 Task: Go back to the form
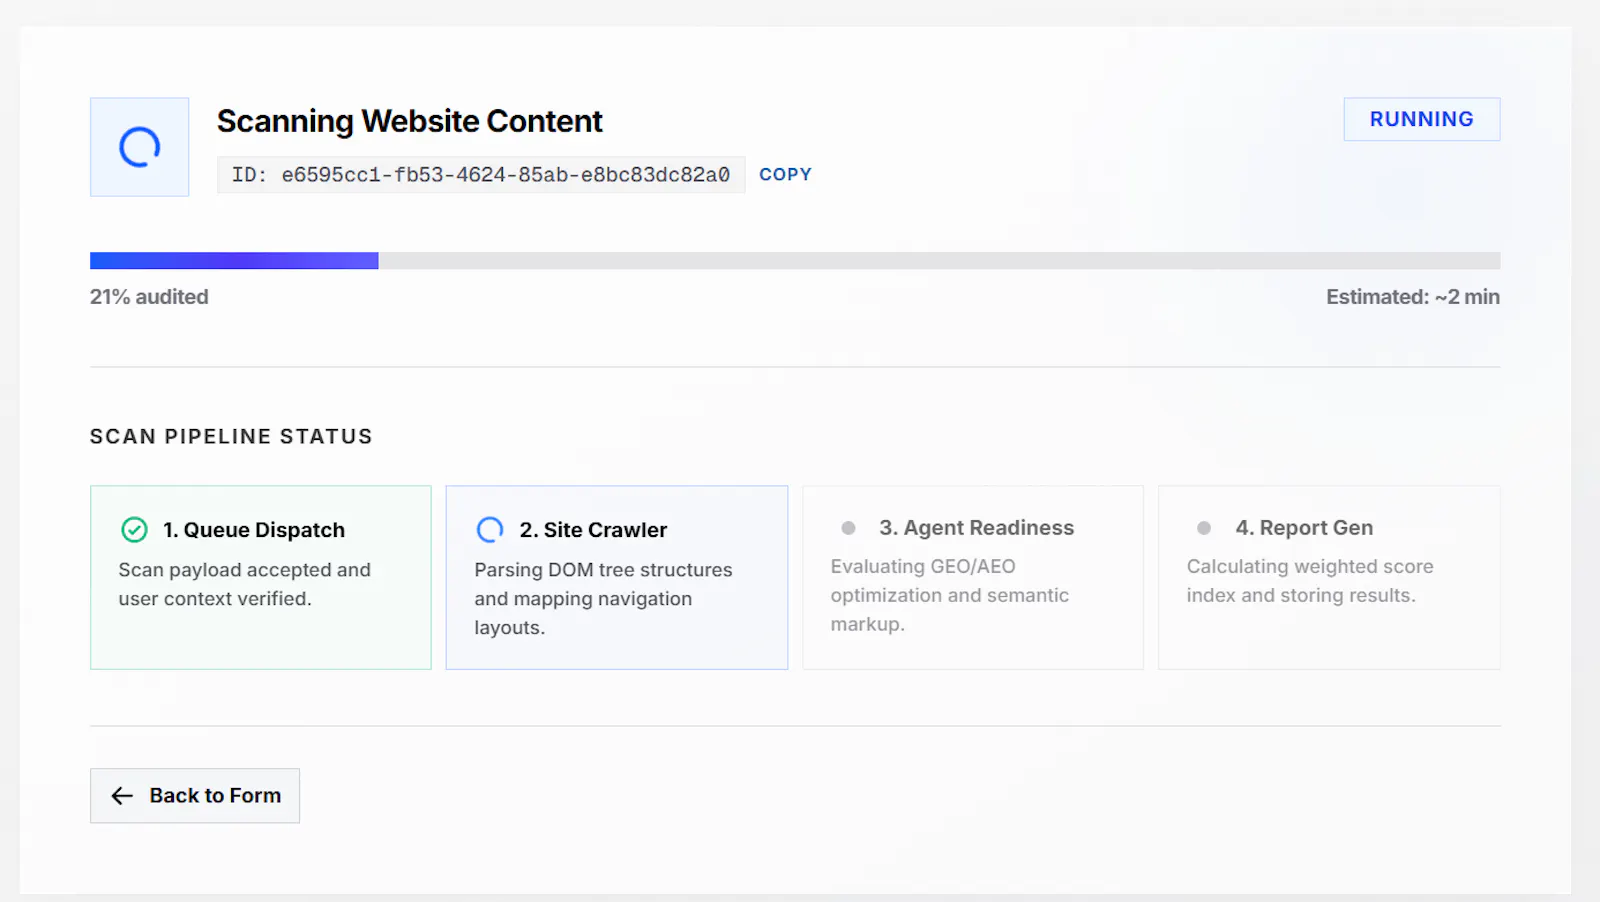coord(195,796)
